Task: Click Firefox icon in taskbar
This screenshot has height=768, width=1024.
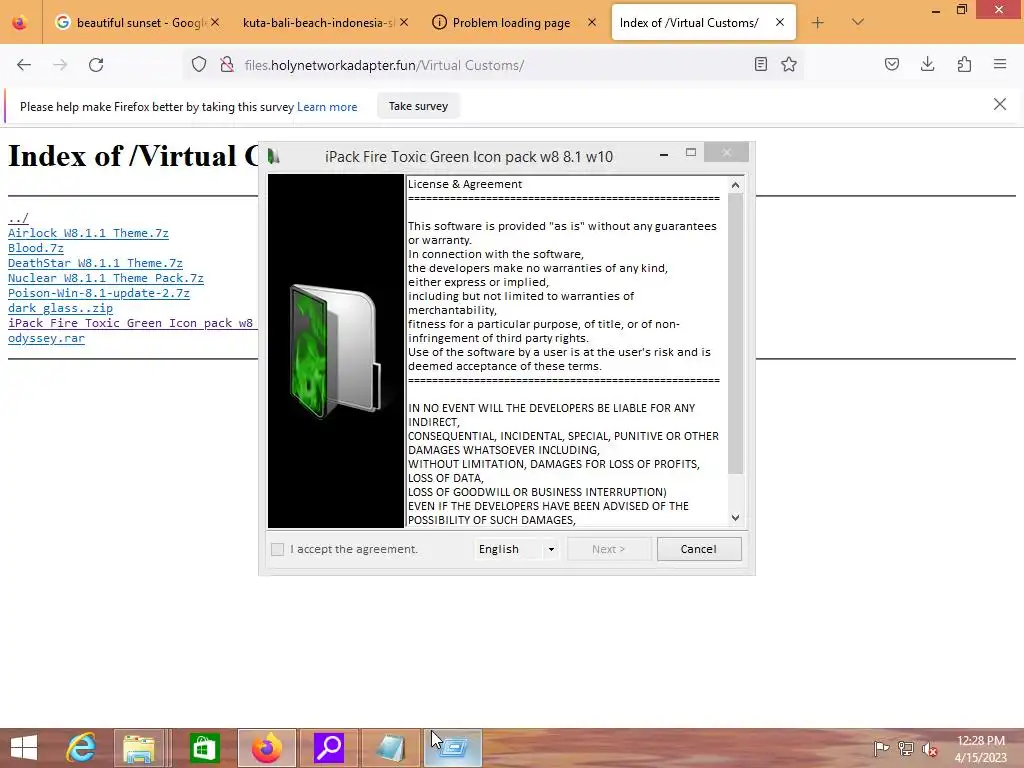Action: (267, 748)
